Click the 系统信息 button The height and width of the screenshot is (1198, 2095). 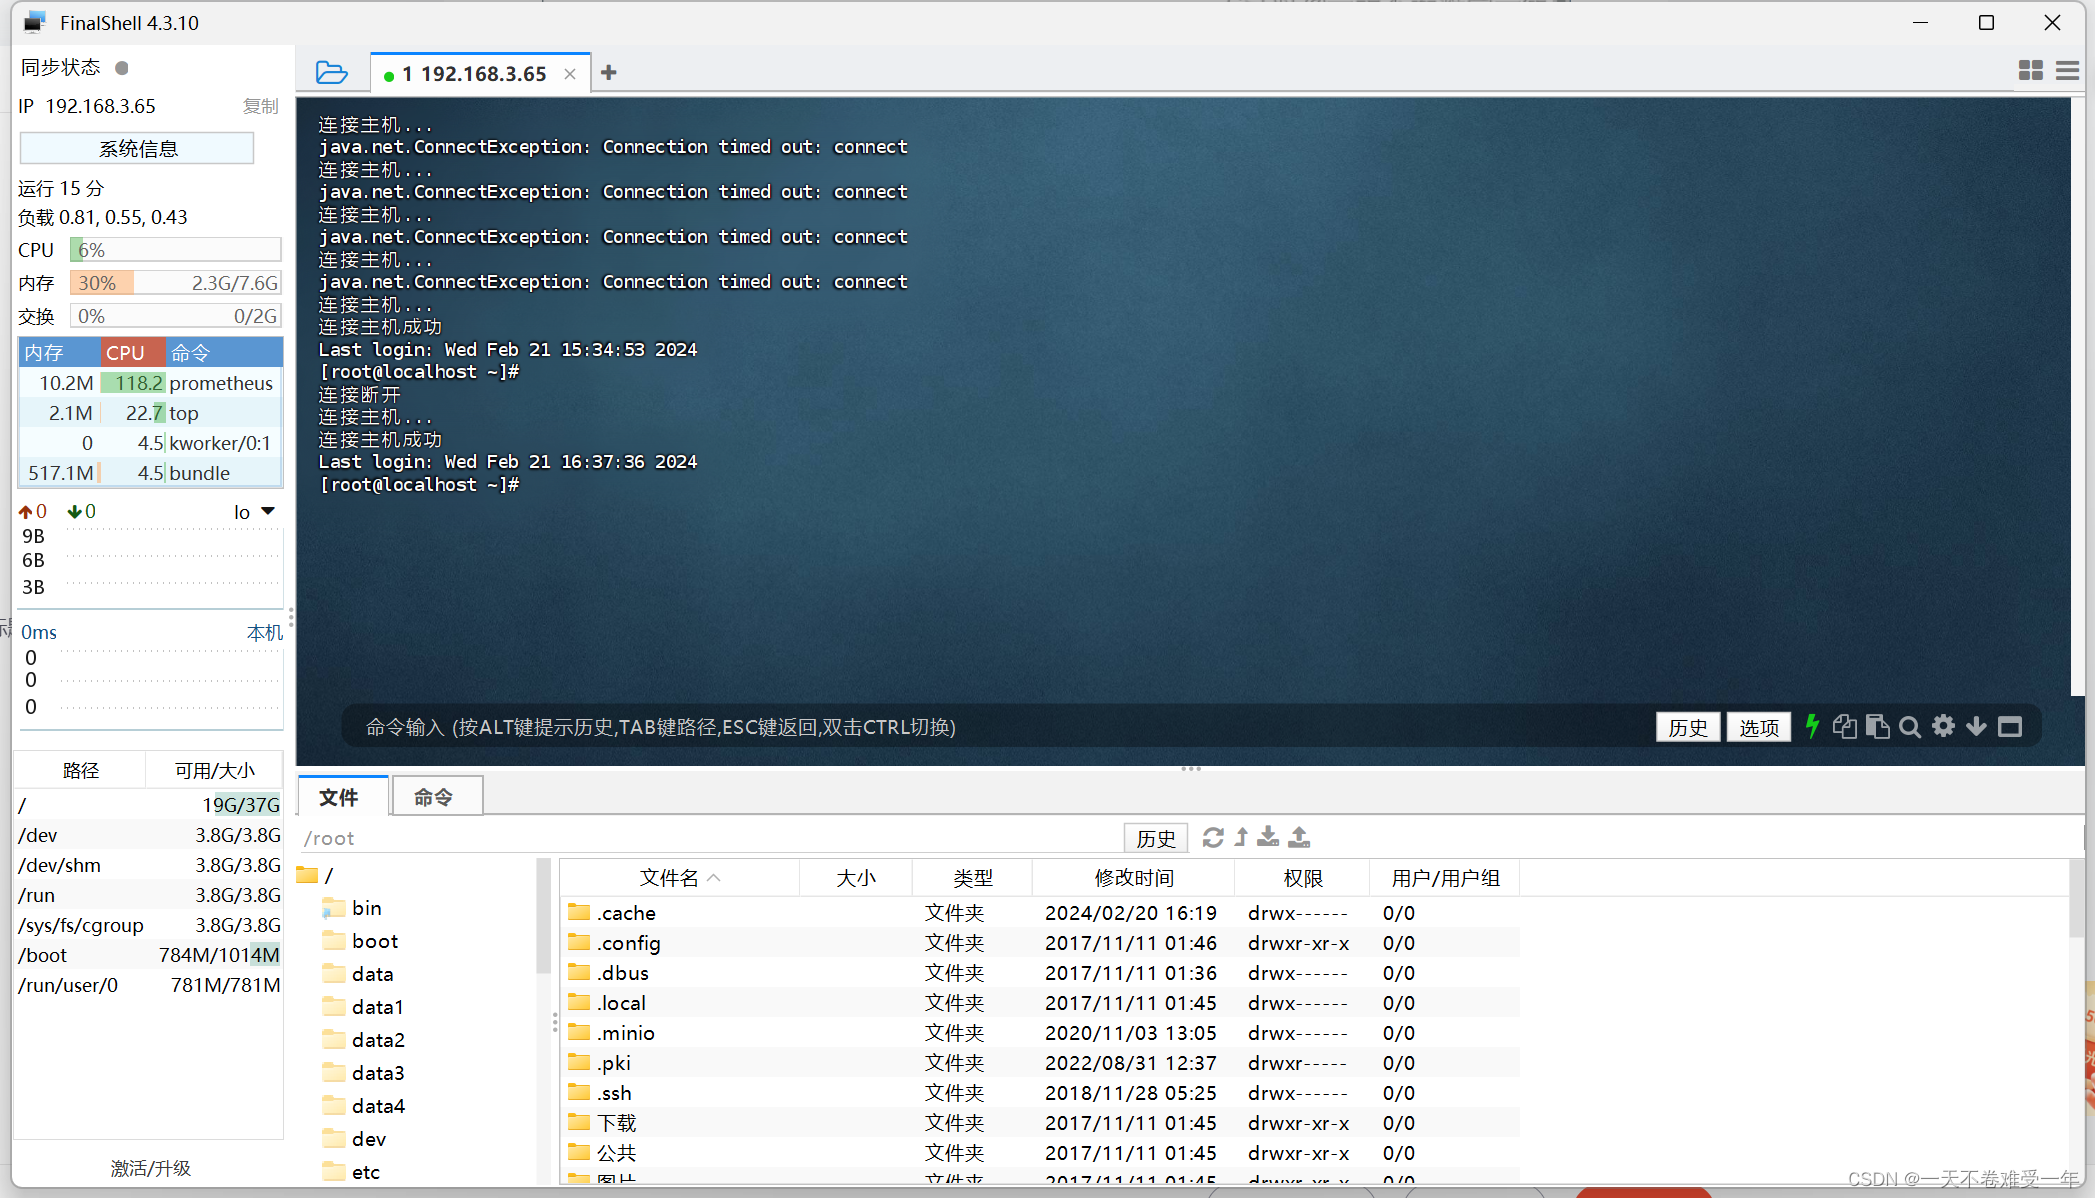136,147
